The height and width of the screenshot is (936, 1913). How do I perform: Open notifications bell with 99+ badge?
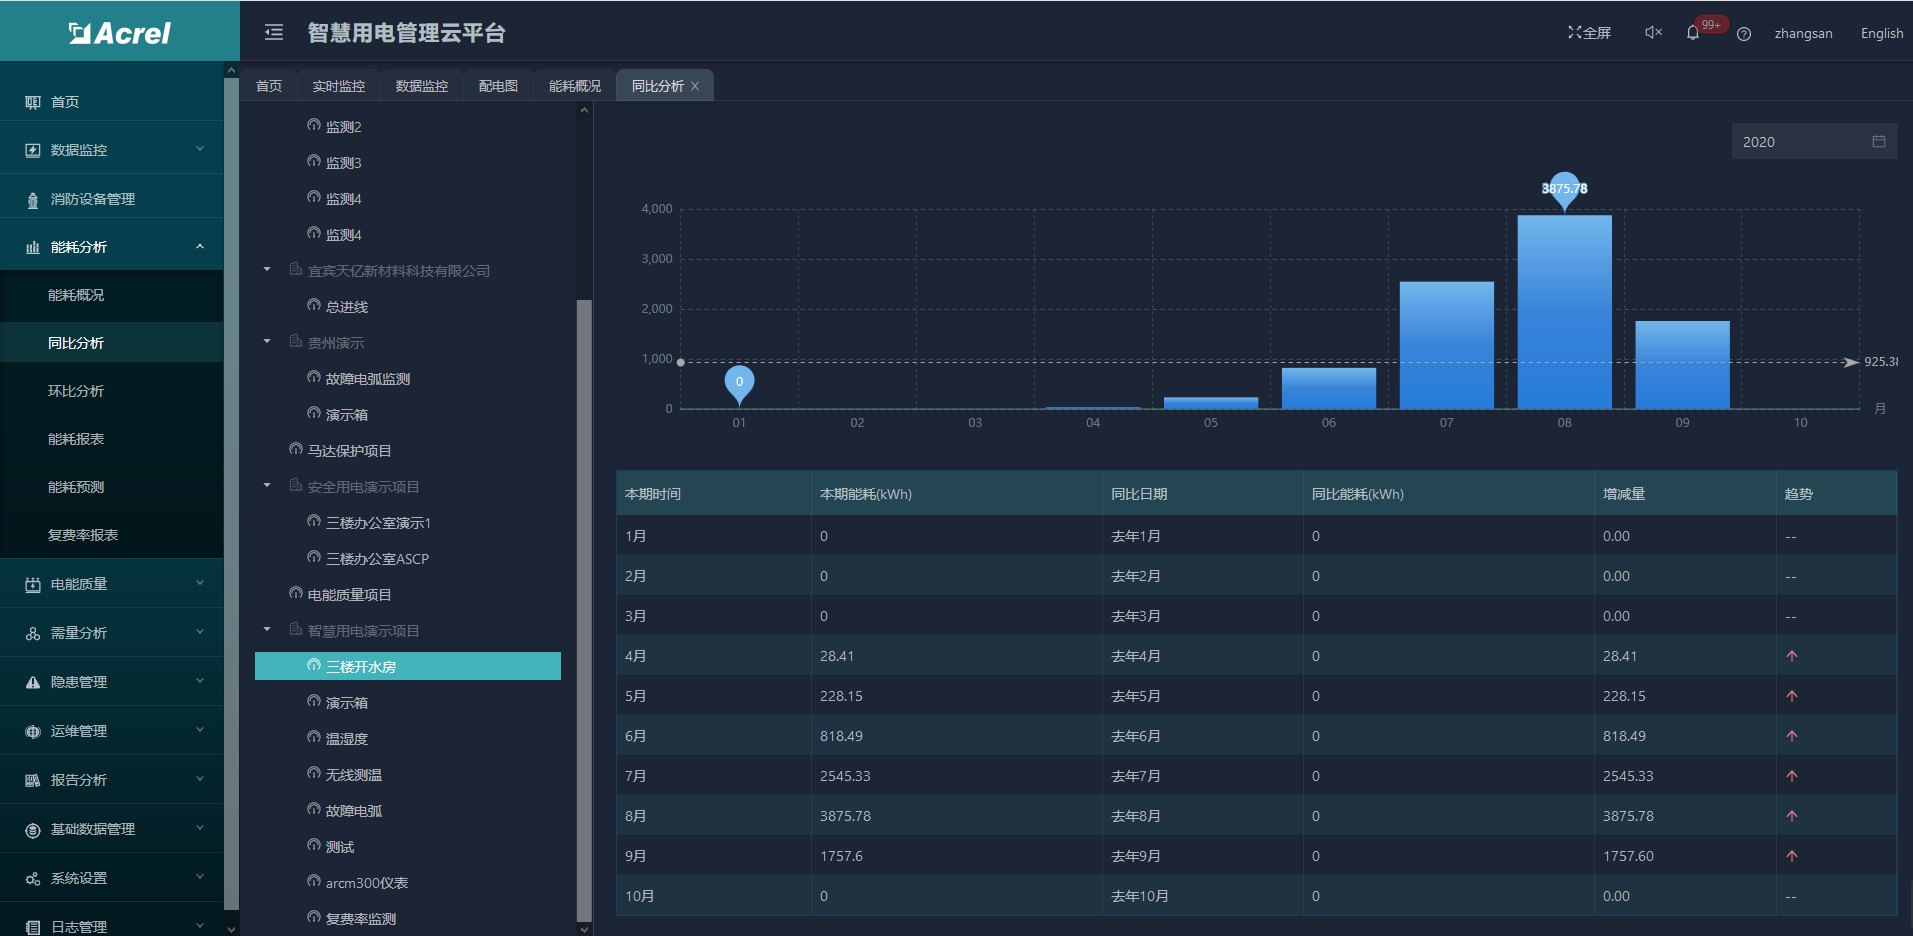[1693, 33]
